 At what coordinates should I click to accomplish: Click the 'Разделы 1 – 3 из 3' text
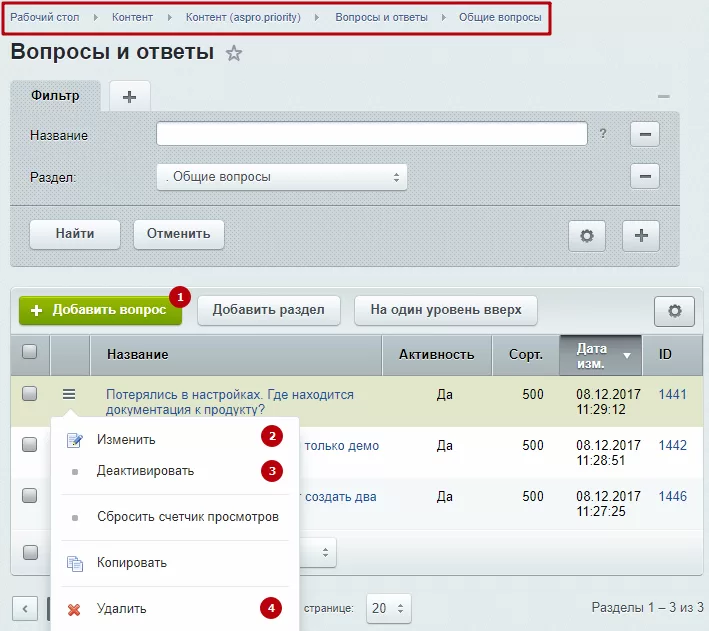point(648,607)
